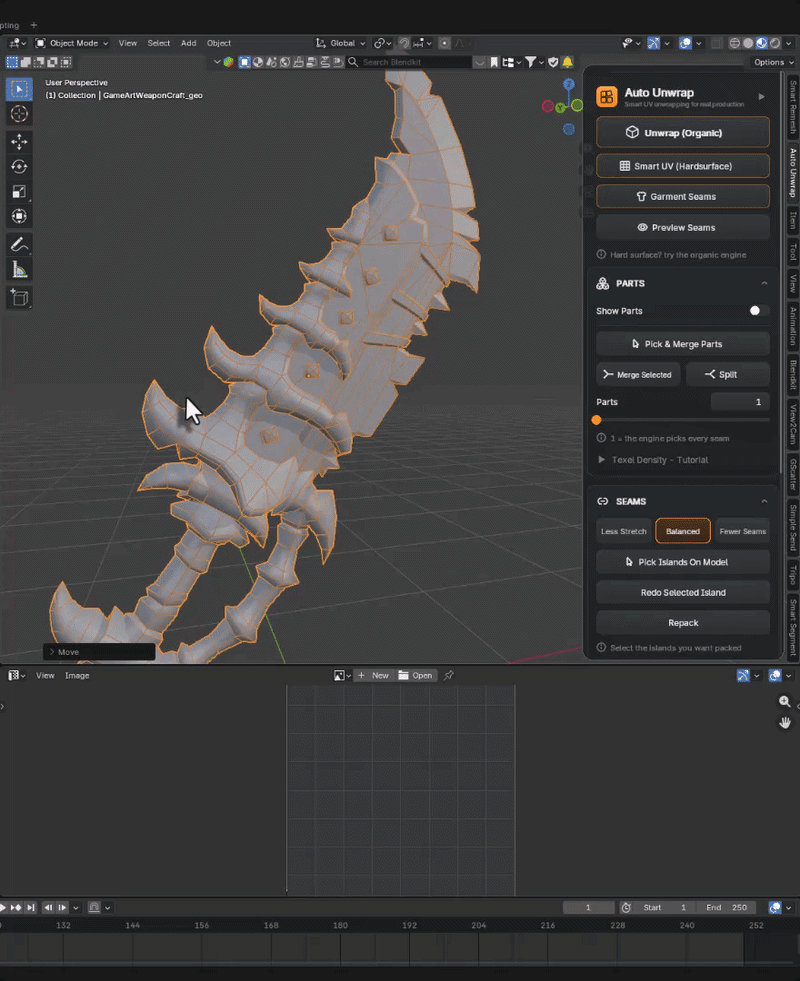The width and height of the screenshot is (800, 981).
Task: Click the current frame number field
Action: point(588,907)
